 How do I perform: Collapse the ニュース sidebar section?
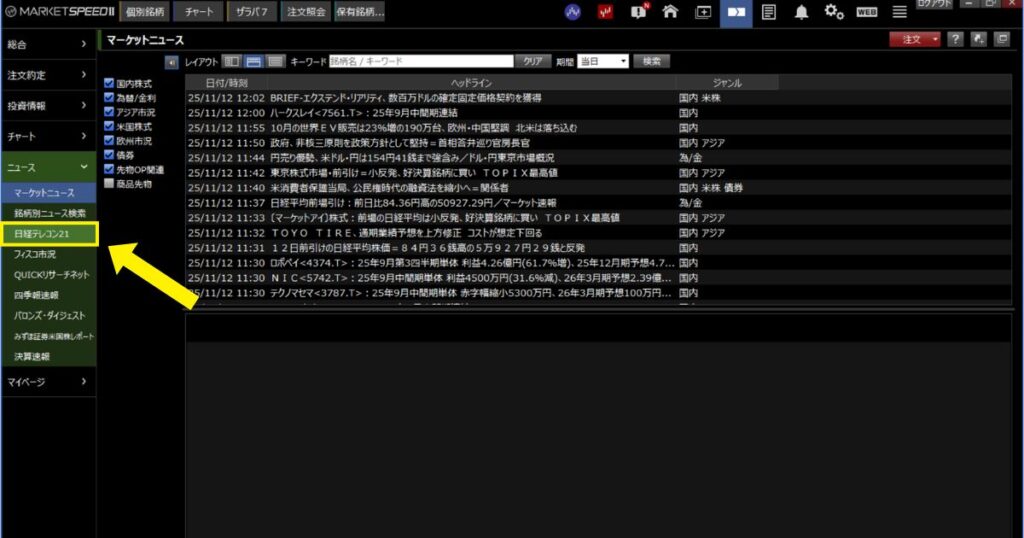tap(48, 167)
